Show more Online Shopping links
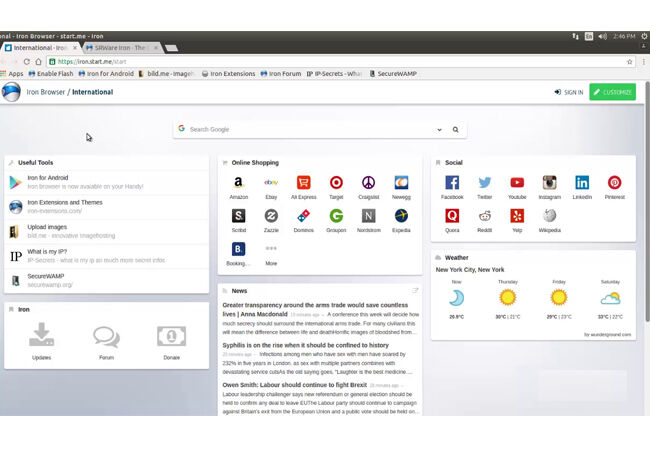 (271, 249)
